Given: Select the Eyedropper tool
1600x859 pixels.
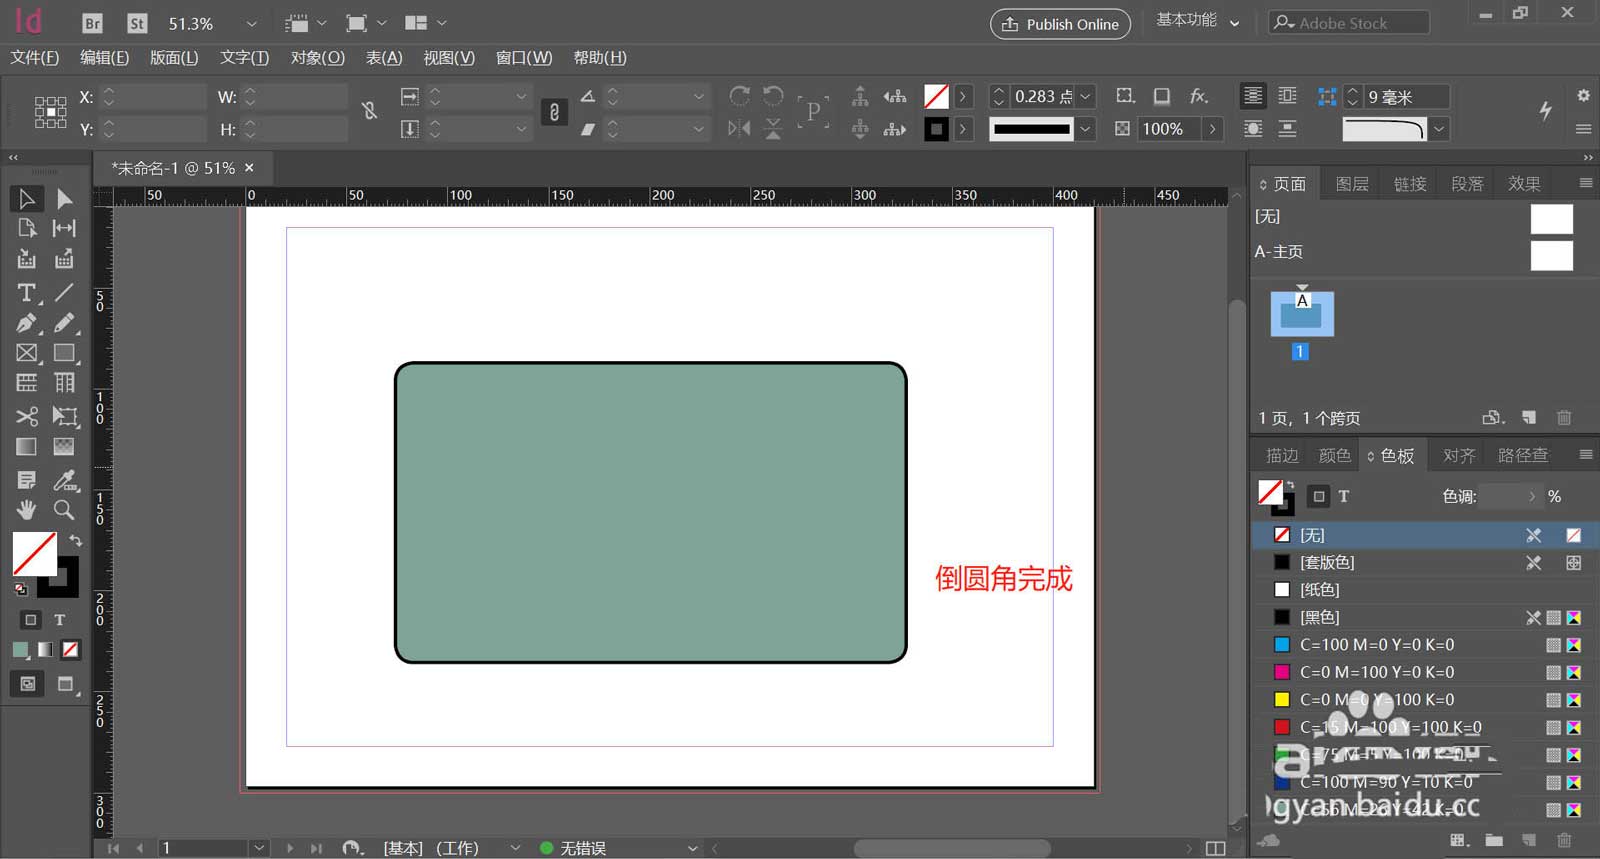Looking at the screenshot, I should 64,480.
